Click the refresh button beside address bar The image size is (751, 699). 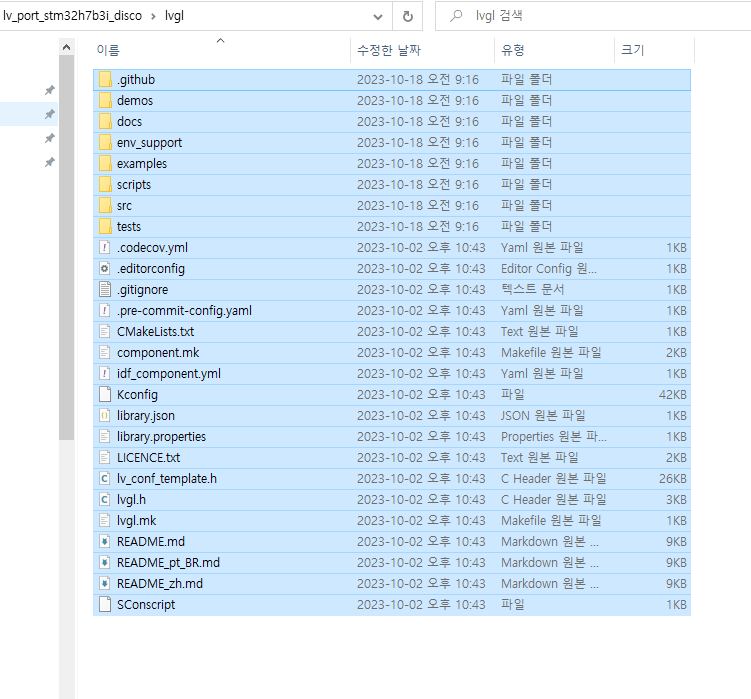point(408,17)
